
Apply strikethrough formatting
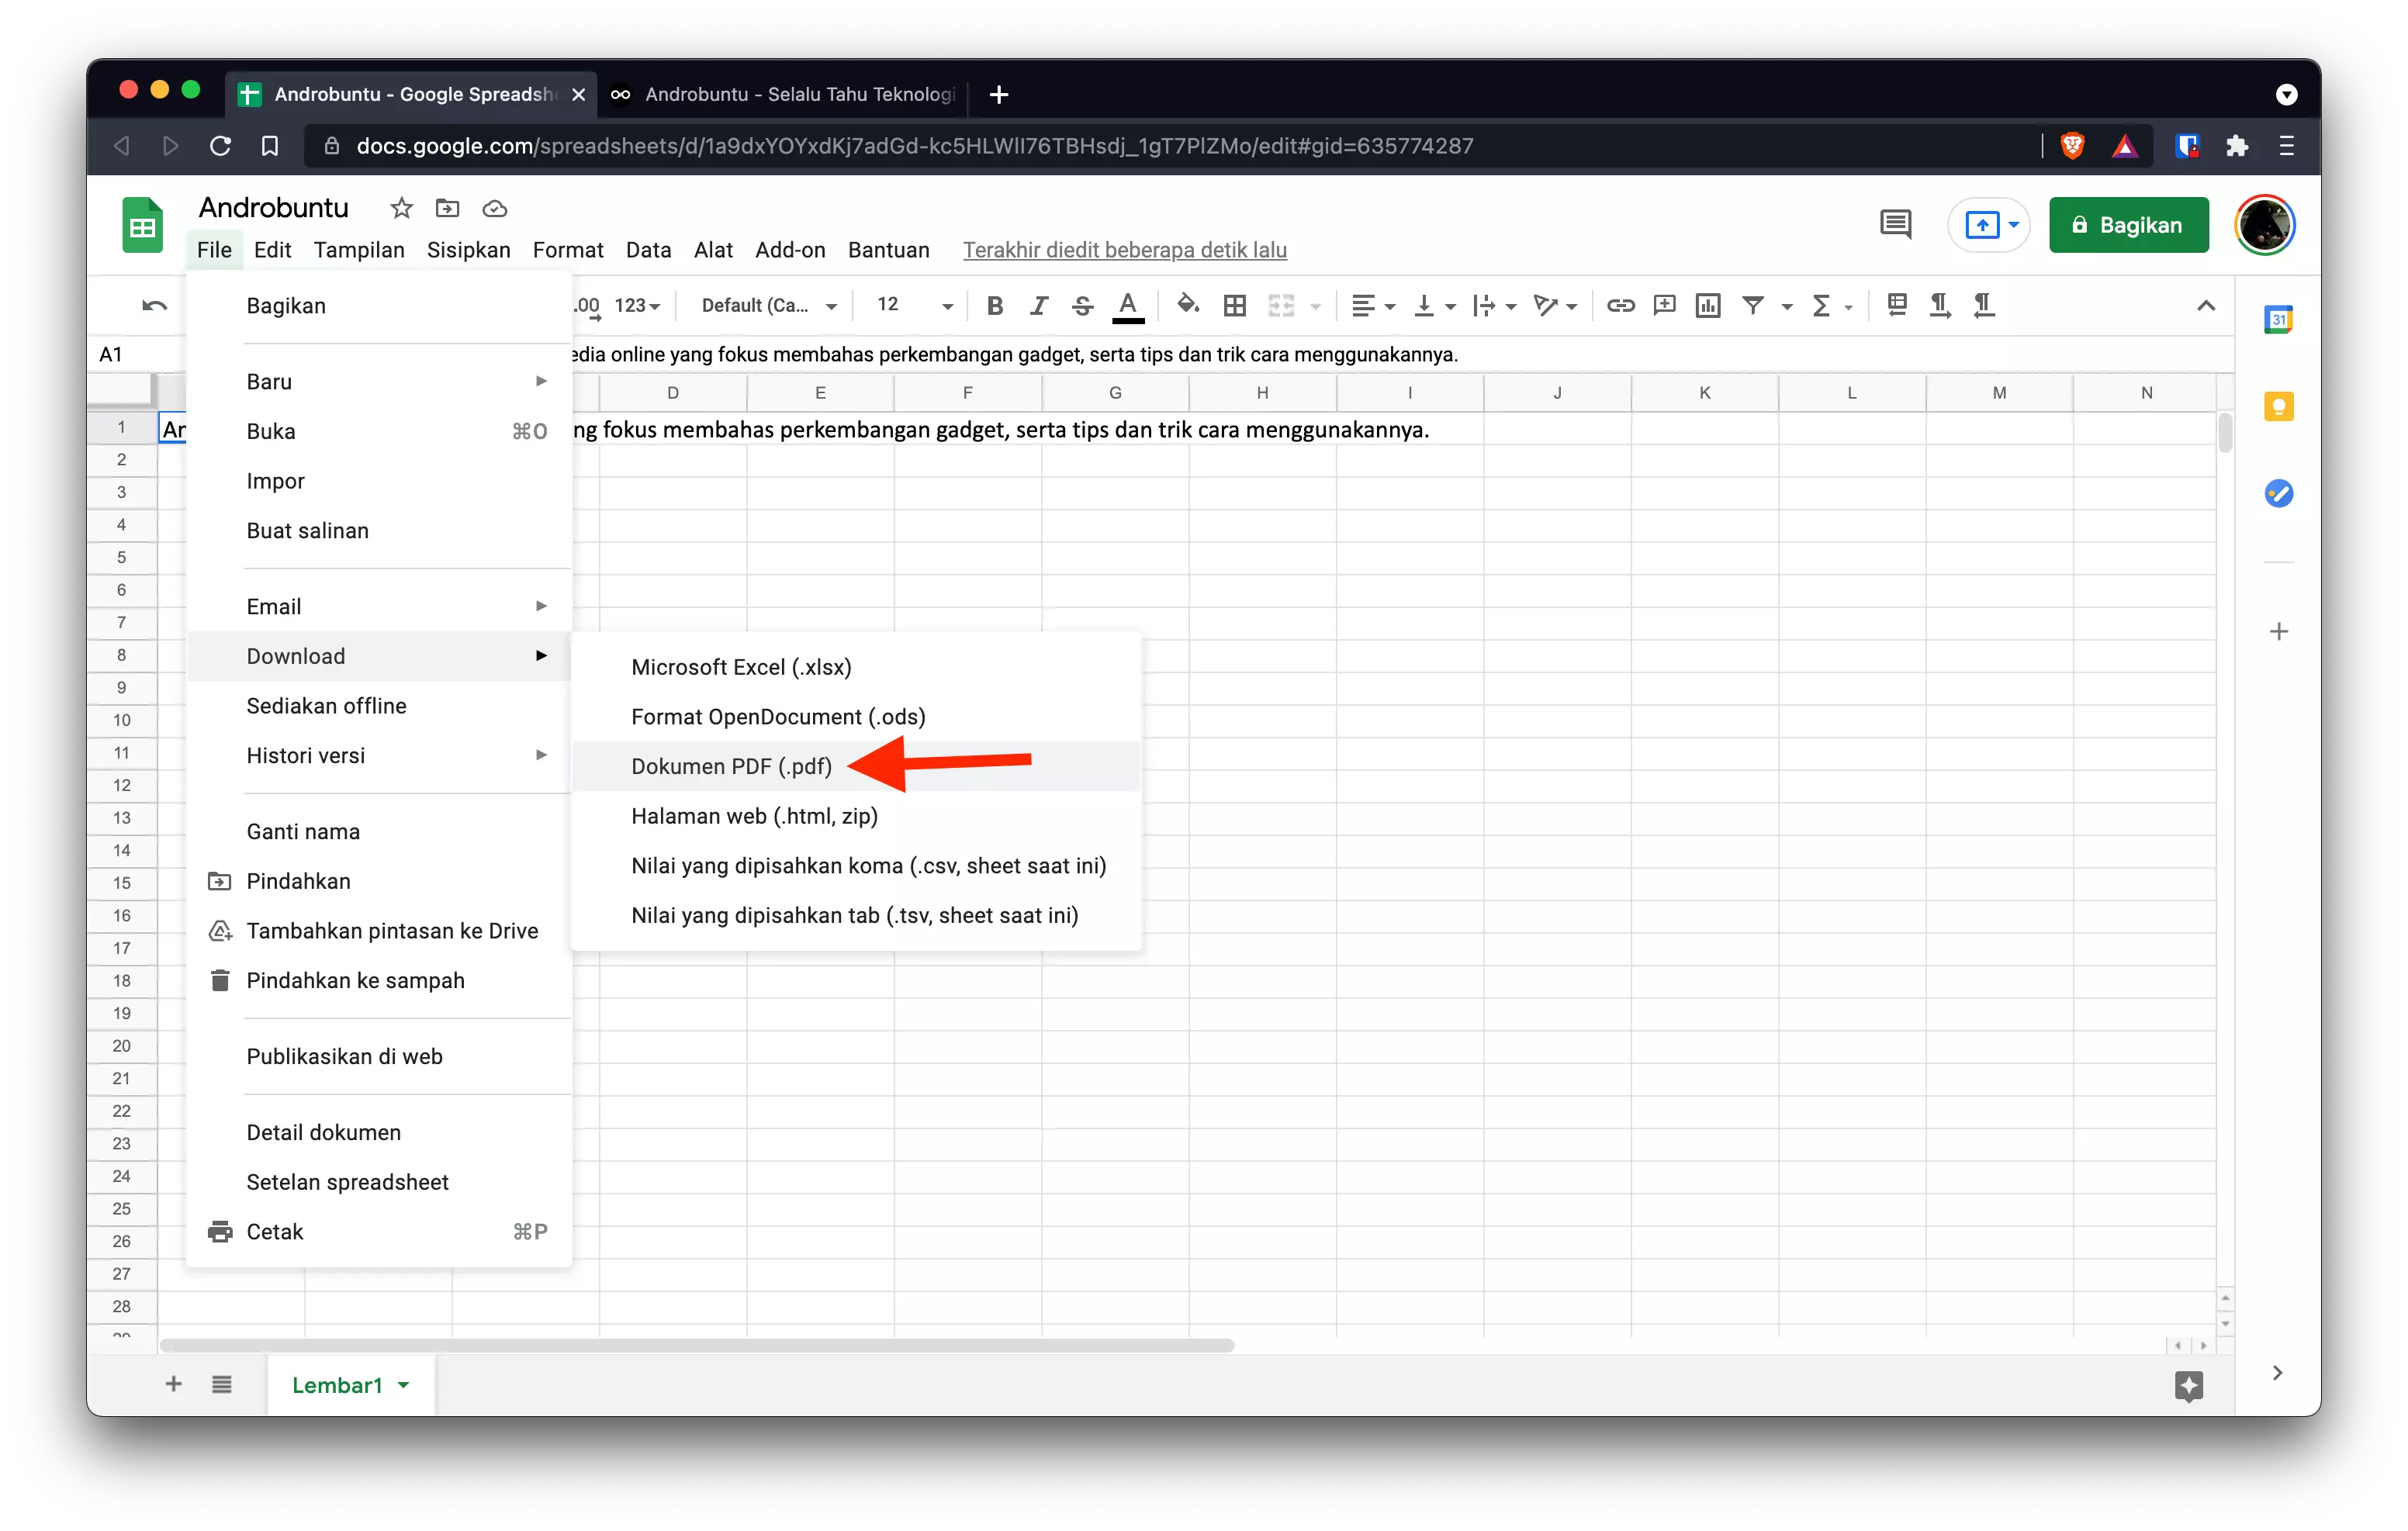(x=1082, y=305)
